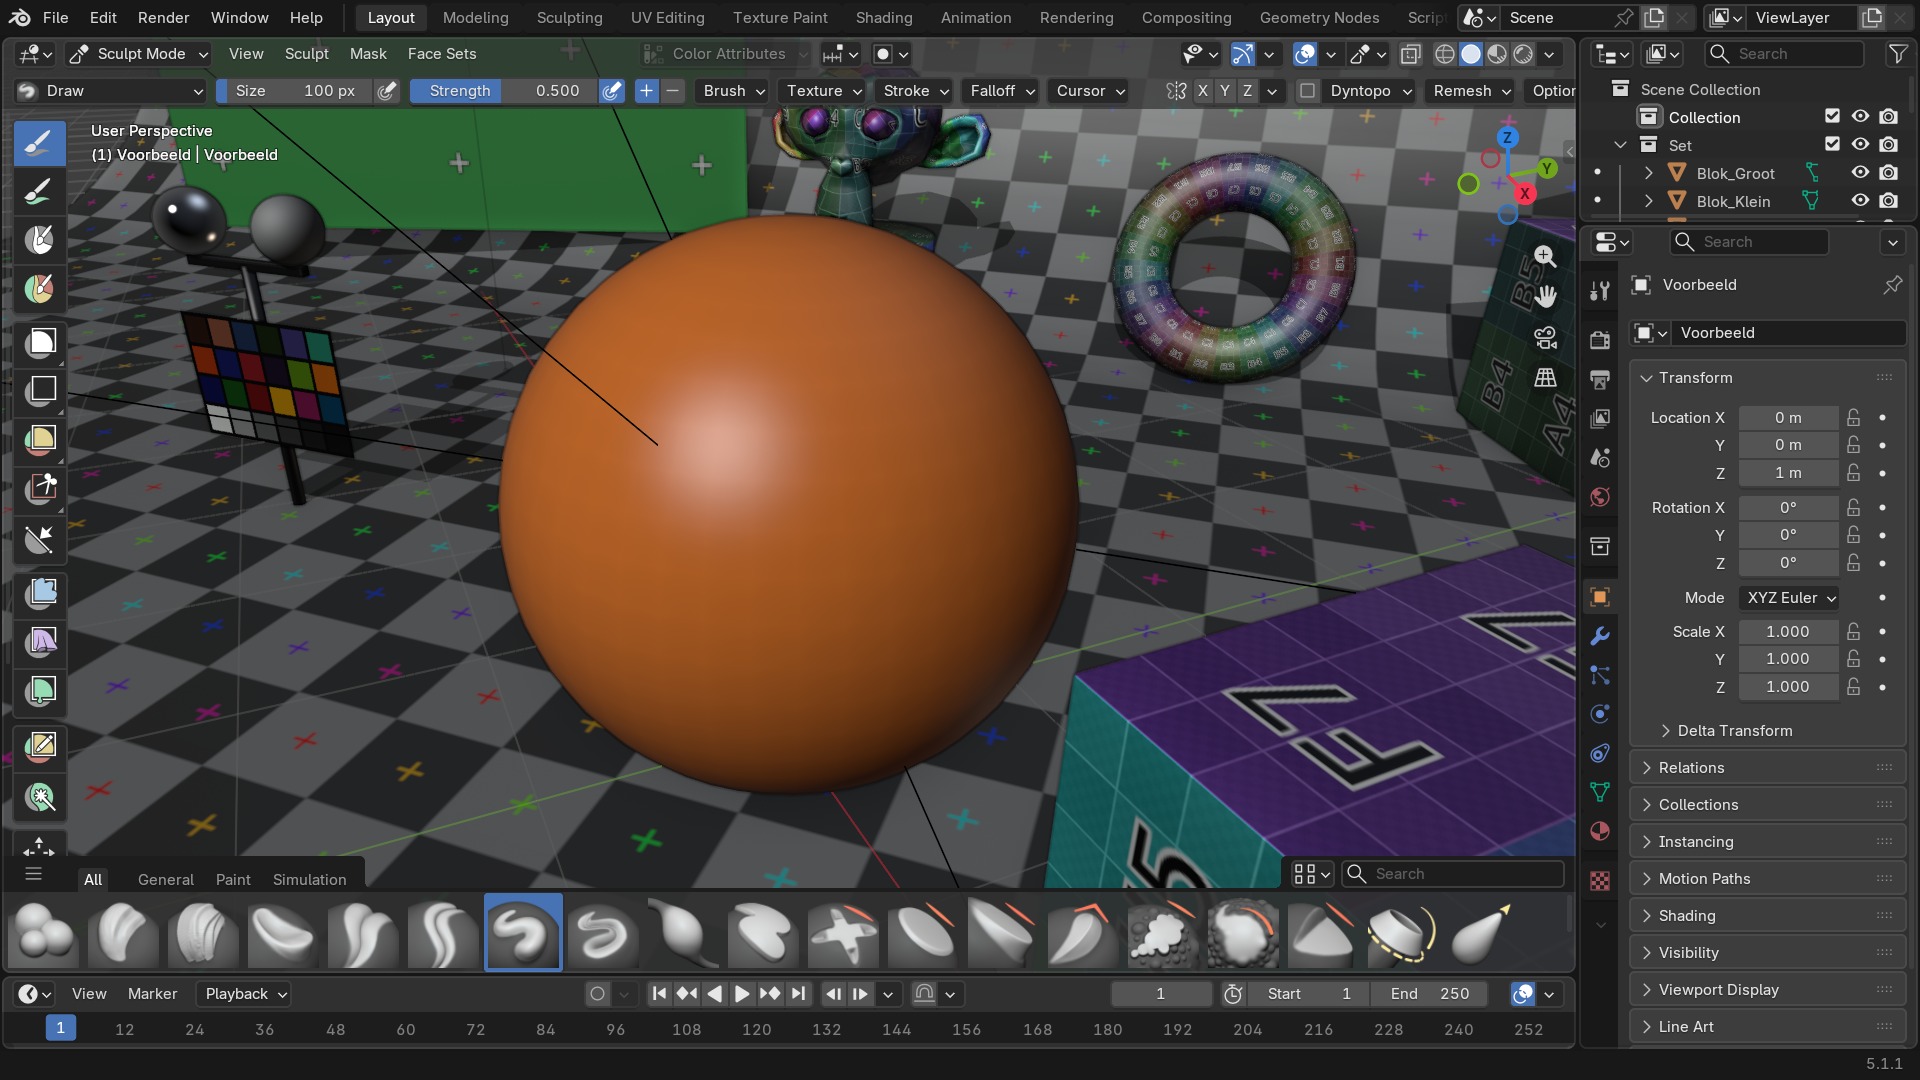
Task: Select the Paint brush category tab
Action: (233, 879)
